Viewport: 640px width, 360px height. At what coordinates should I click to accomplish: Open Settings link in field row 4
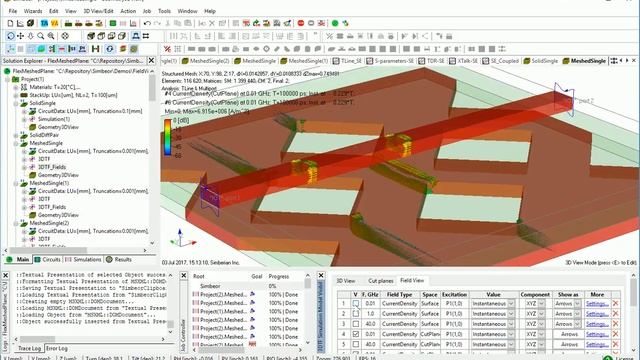(x=597, y=334)
